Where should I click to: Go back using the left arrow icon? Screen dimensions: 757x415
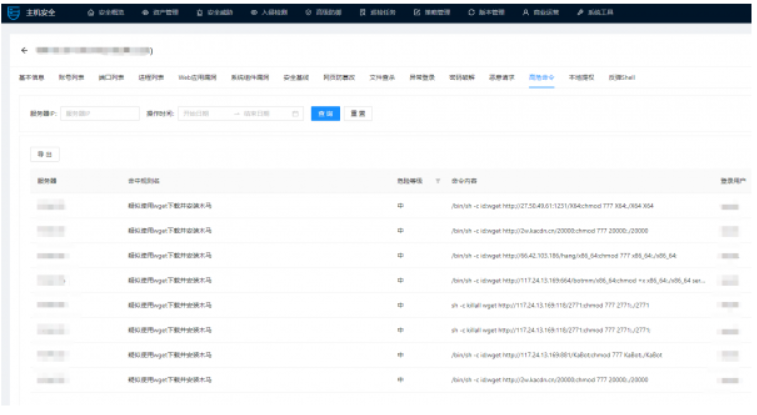pos(24,50)
